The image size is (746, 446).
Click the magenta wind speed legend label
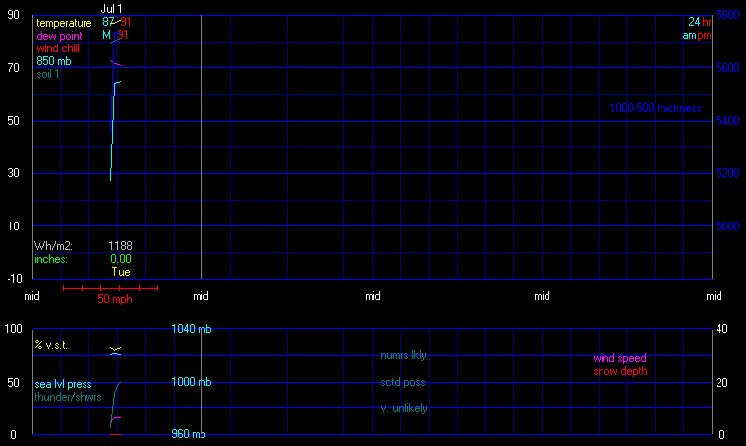click(x=619, y=358)
